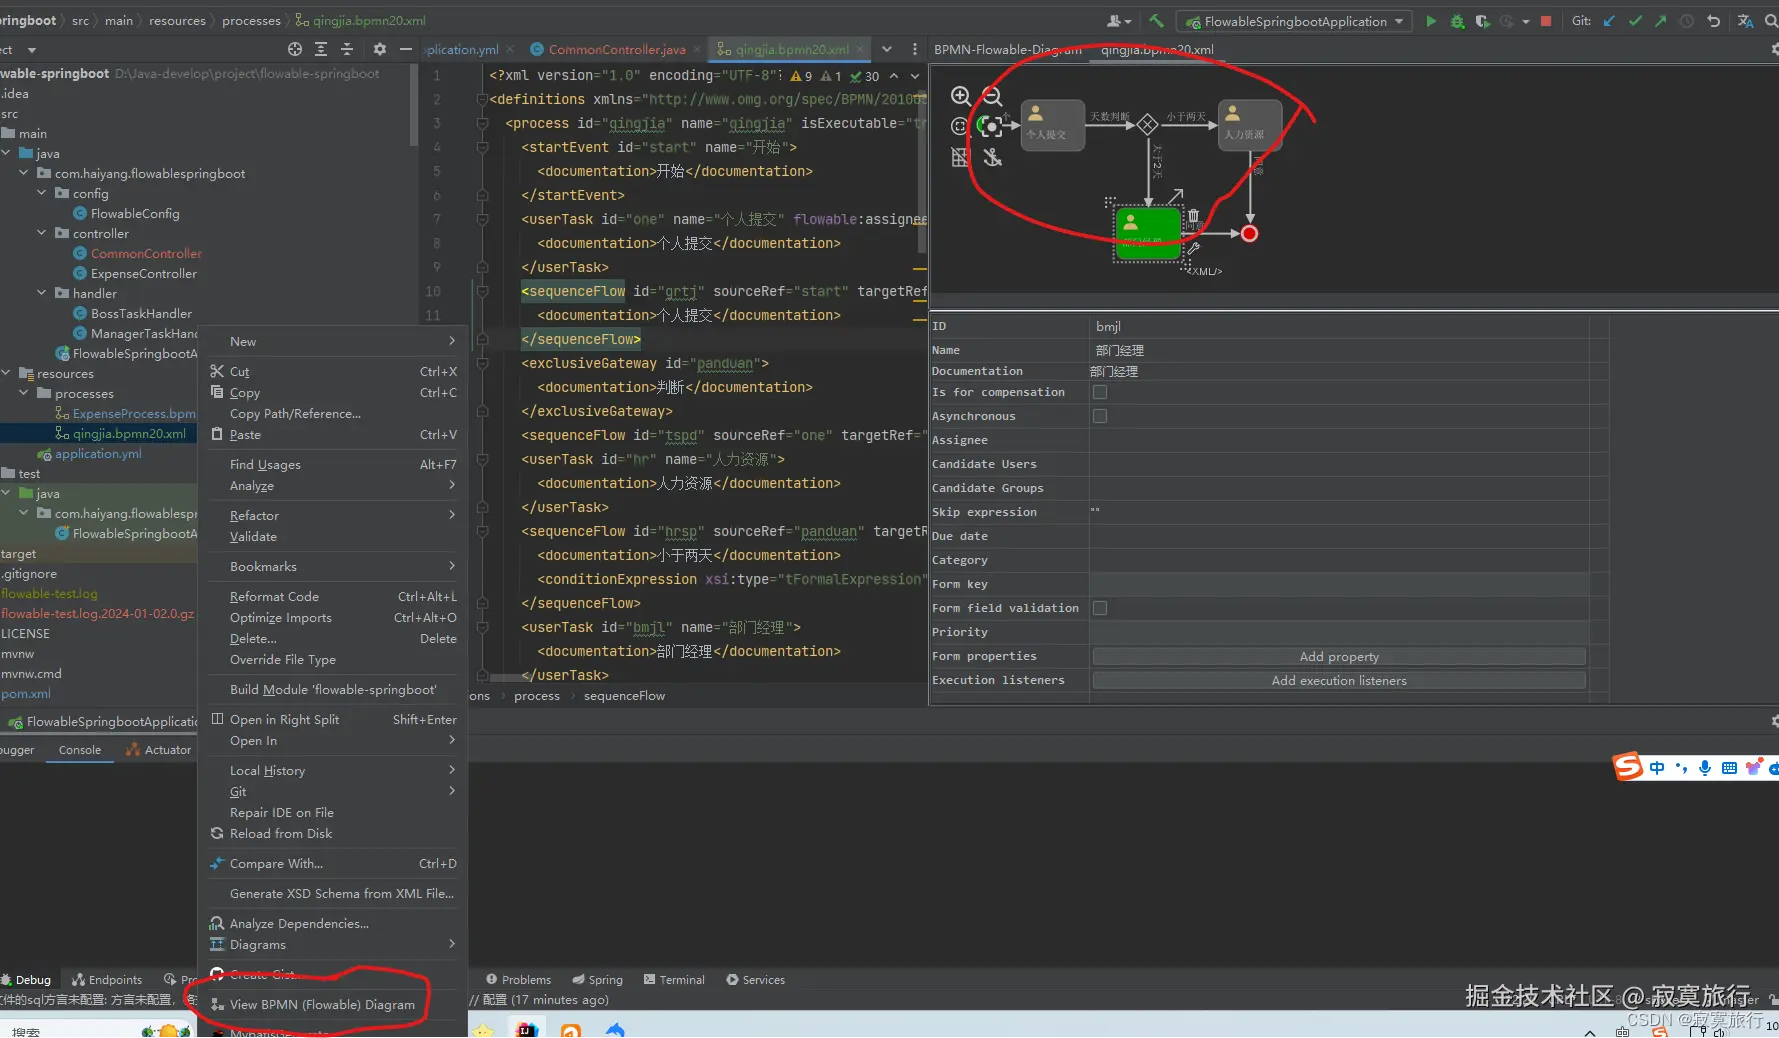
Task: Open the Spring tool window
Action: (x=597, y=980)
